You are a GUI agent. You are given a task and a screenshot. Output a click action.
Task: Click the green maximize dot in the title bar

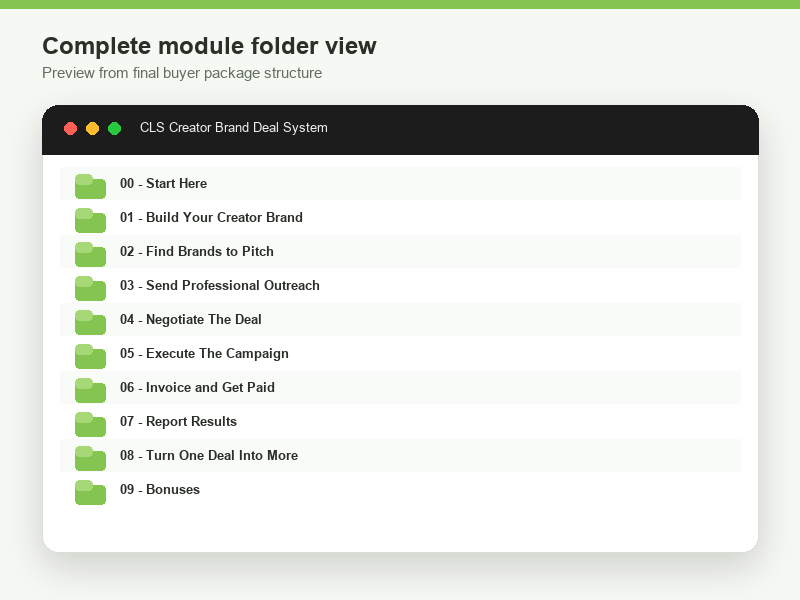tap(115, 129)
